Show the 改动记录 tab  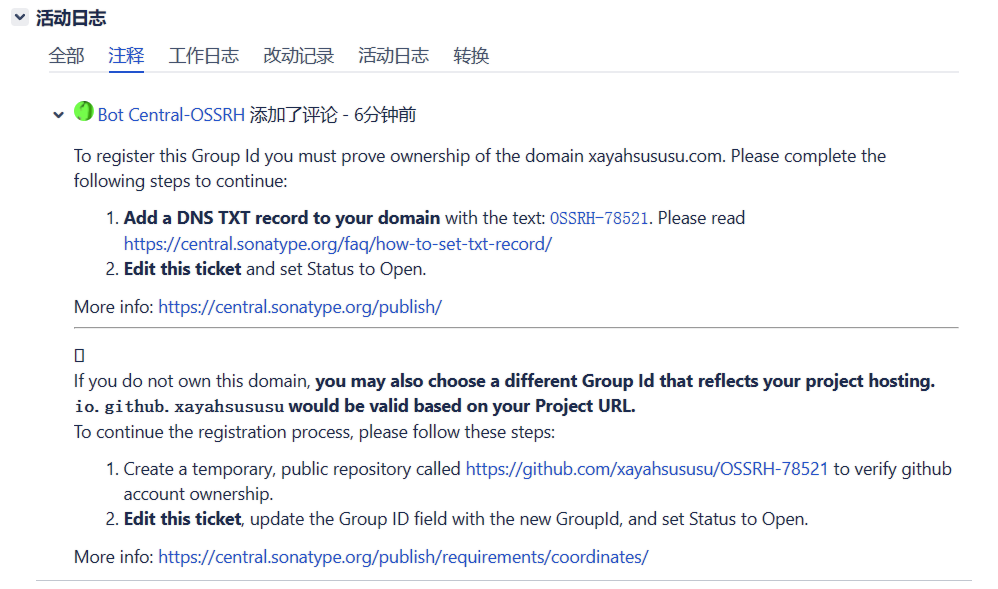[298, 56]
